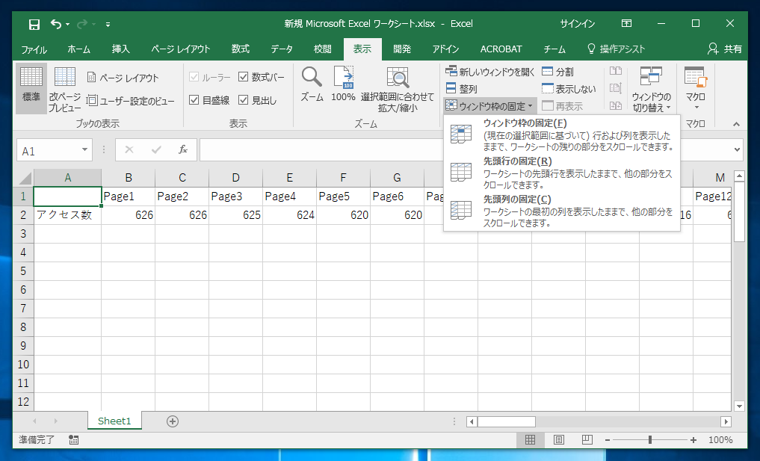Screen dimensions: 760x461
Task: Select the Page3 cell
Action: pos(236,196)
